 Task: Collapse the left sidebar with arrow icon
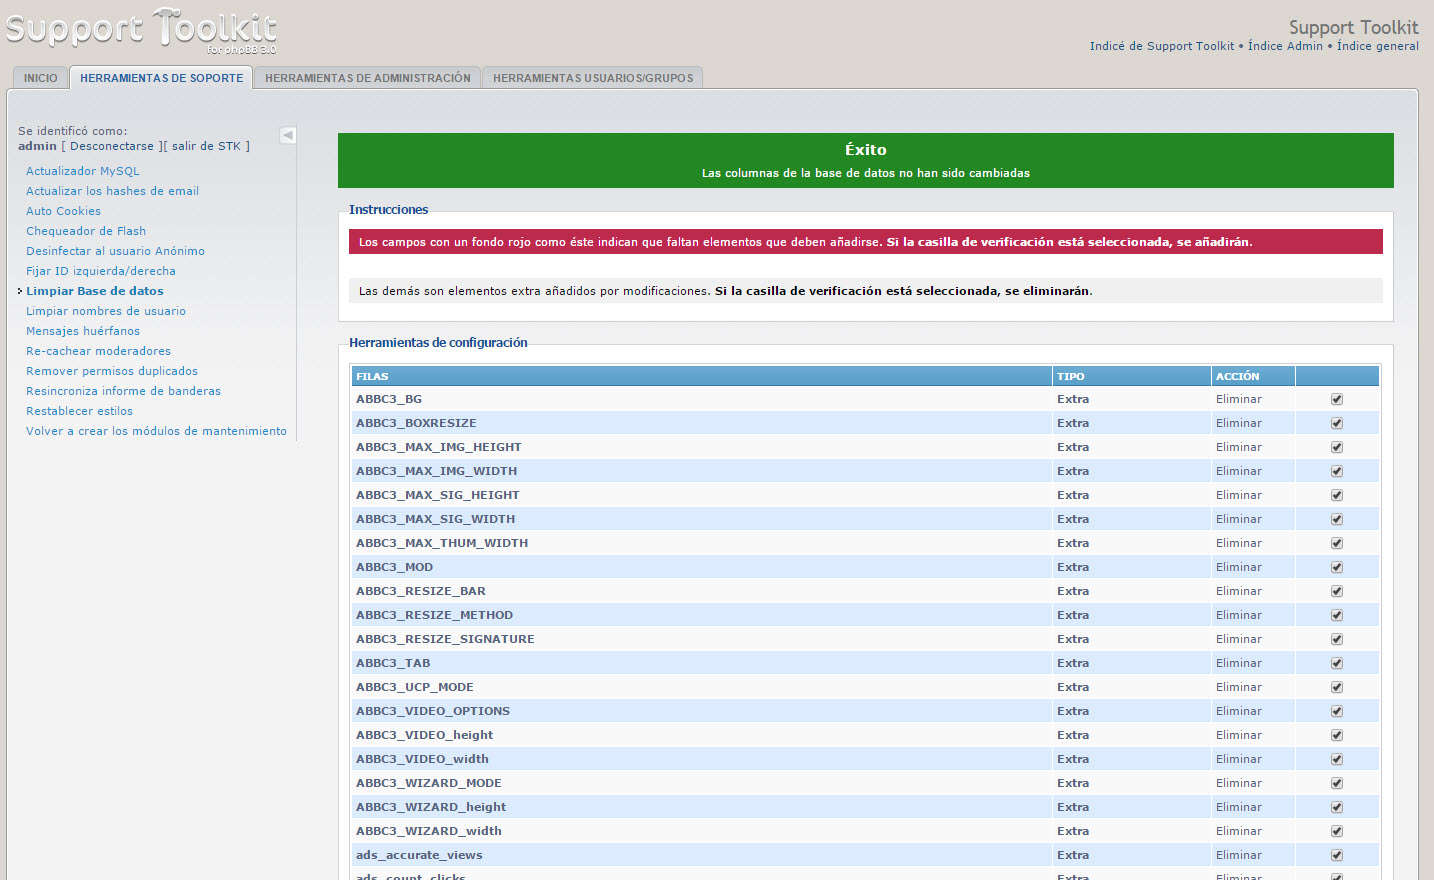pos(288,135)
